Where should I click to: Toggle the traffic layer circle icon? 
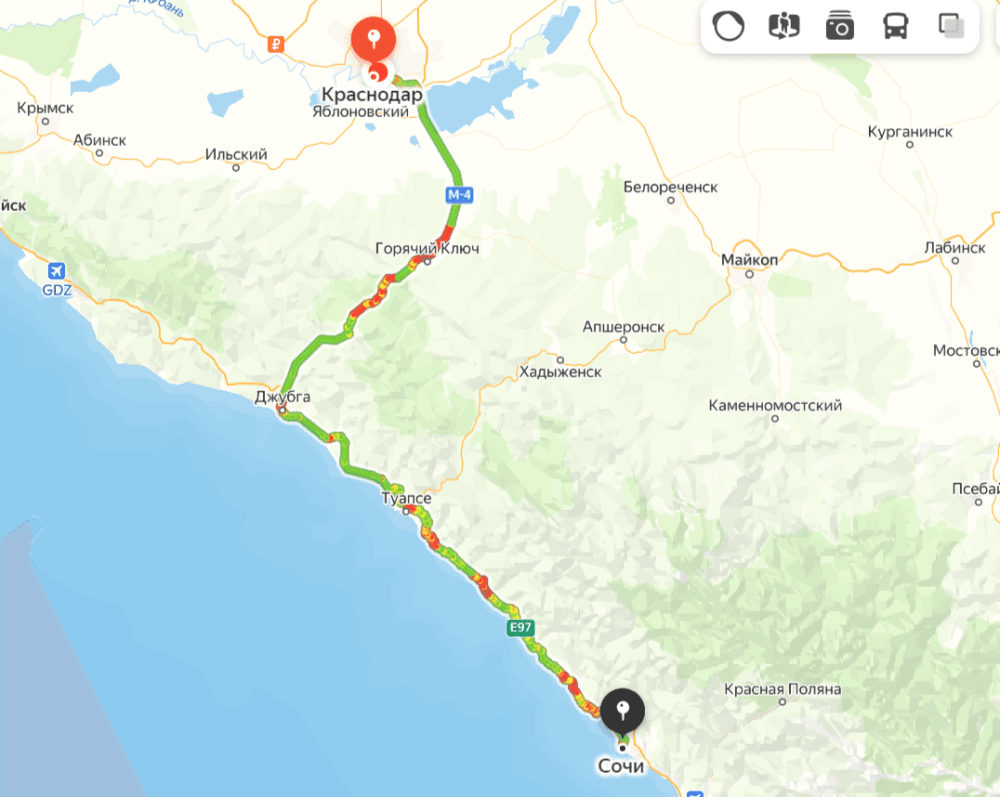tap(728, 26)
